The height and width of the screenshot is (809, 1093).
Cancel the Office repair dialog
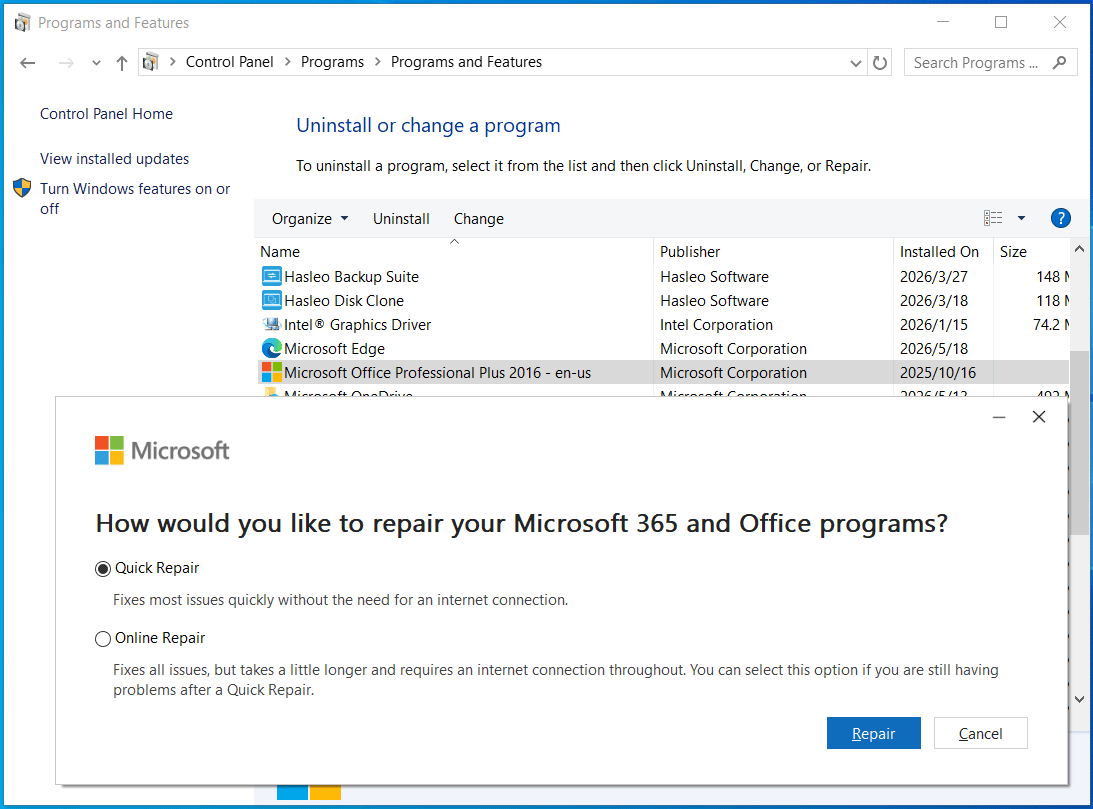coord(980,733)
